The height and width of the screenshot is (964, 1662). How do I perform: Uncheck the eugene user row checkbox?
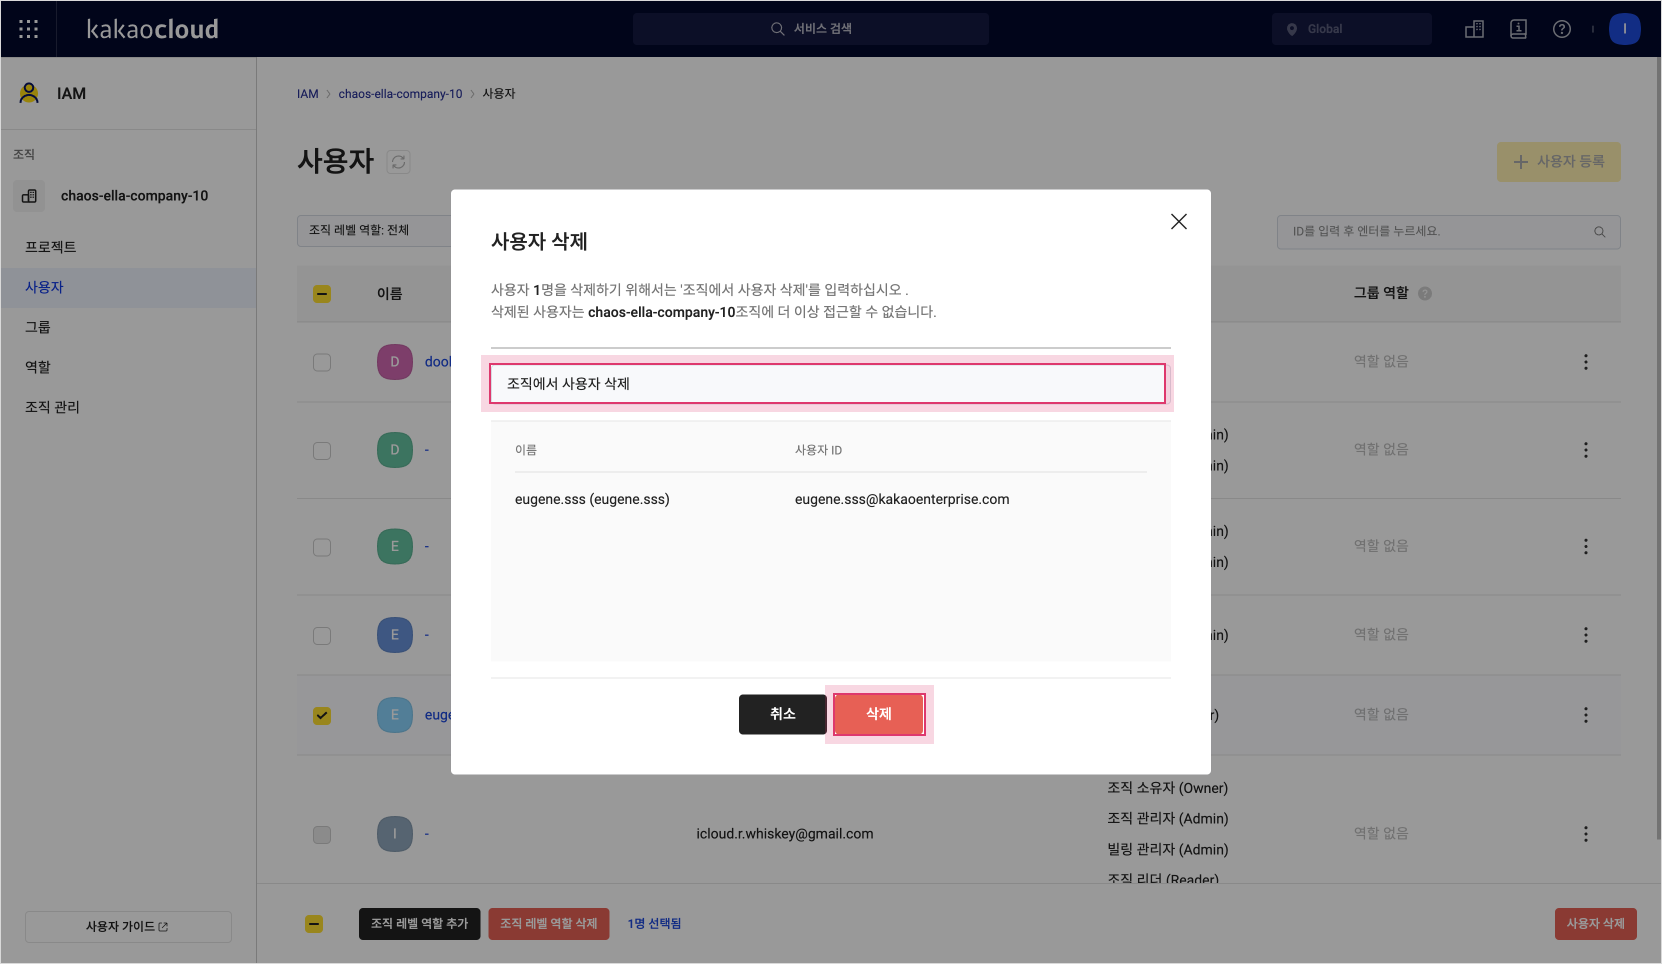322,716
